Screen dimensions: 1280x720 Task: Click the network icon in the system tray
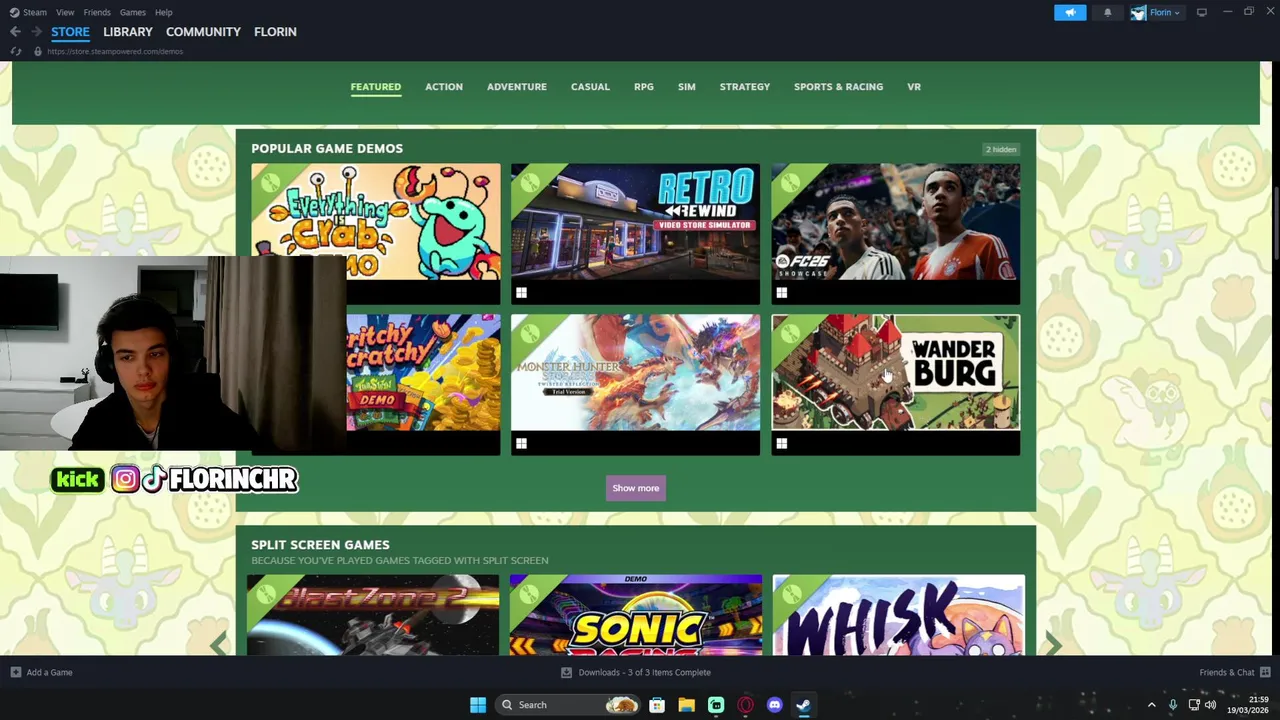click(1194, 705)
